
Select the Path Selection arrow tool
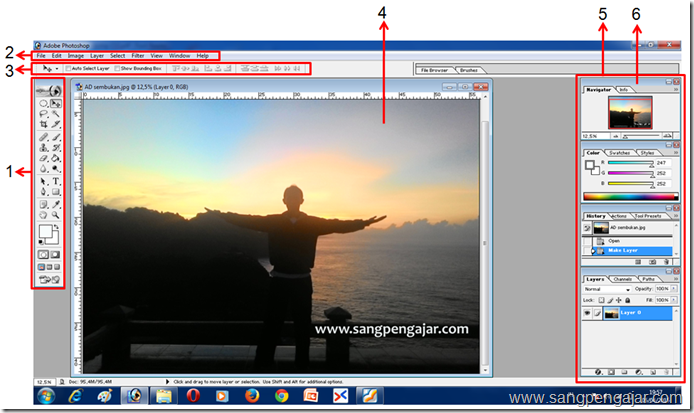tap(44, 181)
